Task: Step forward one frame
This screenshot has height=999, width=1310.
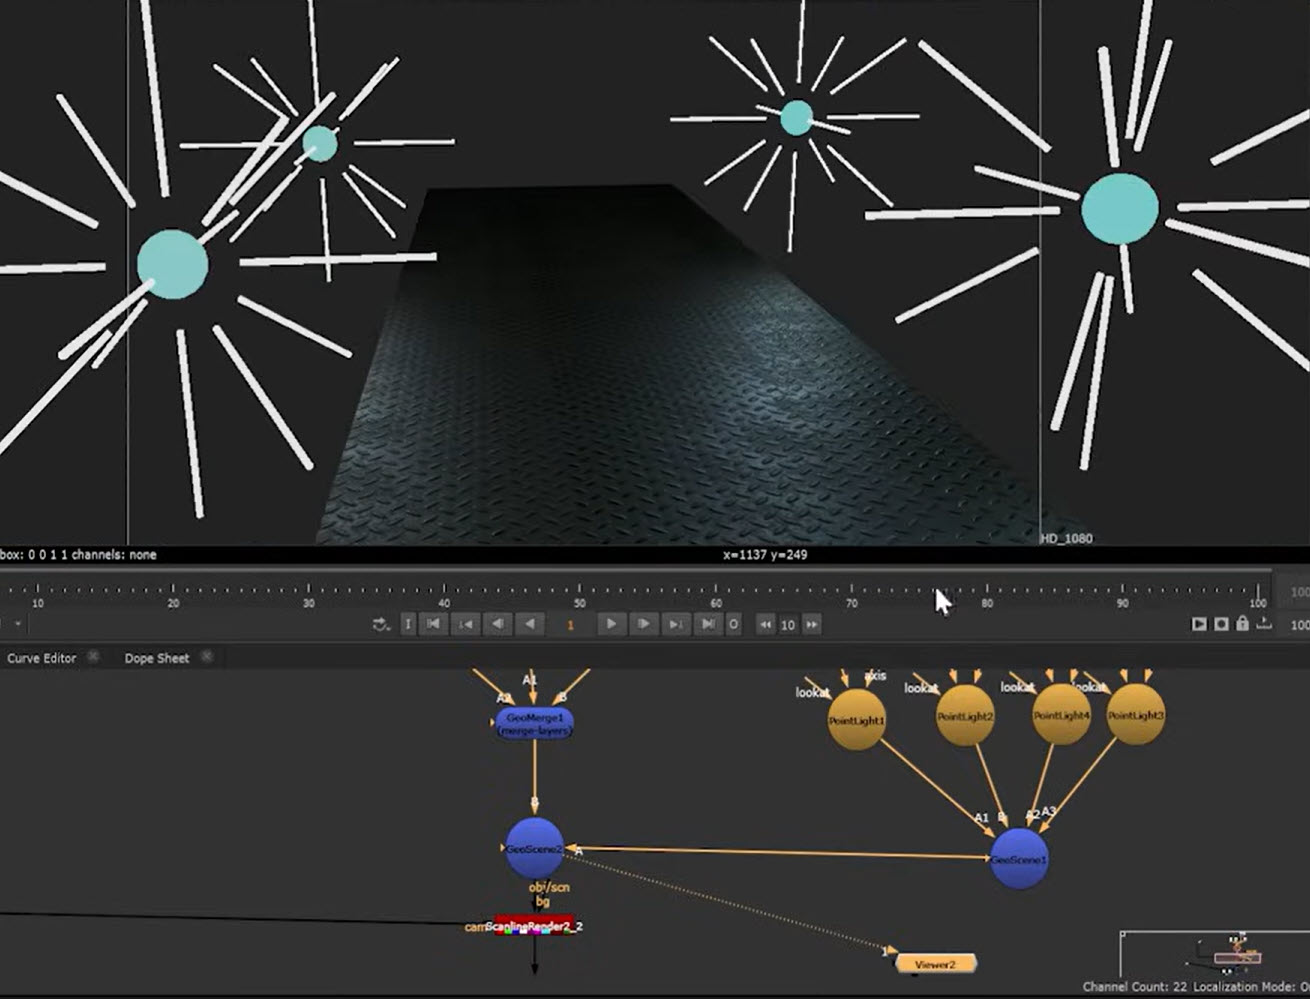Action: coord(643,624)
